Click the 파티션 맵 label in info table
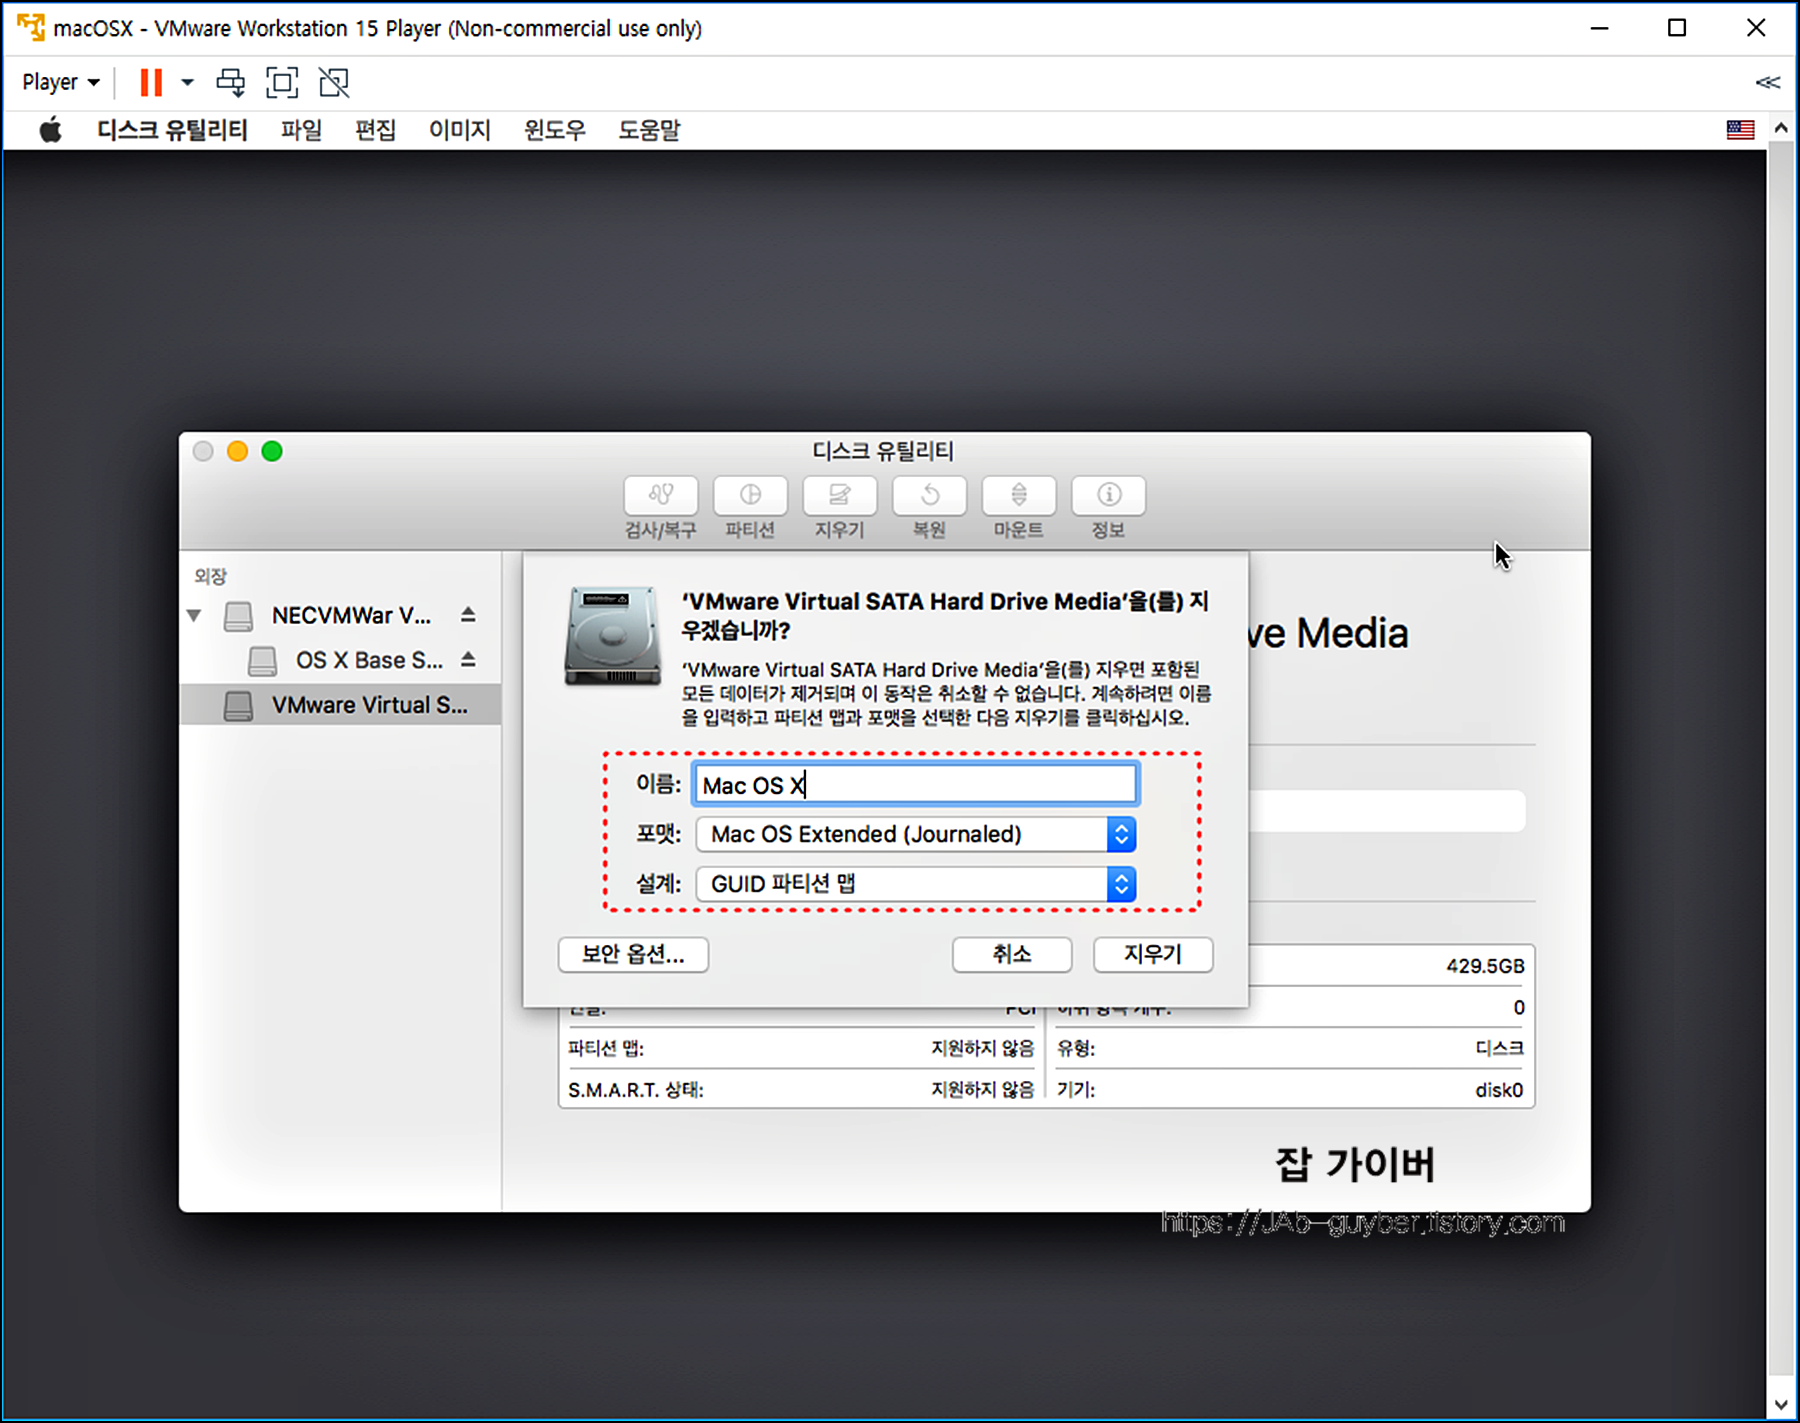 [x=606, y=1048]
